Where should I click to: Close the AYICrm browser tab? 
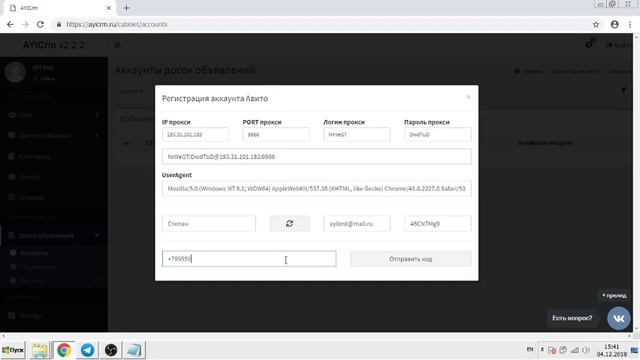coord(109,8)
